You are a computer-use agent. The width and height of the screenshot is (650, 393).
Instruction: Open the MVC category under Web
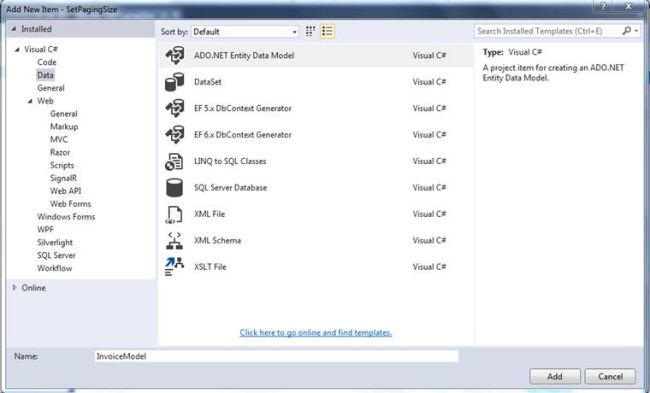pos(58,139)
